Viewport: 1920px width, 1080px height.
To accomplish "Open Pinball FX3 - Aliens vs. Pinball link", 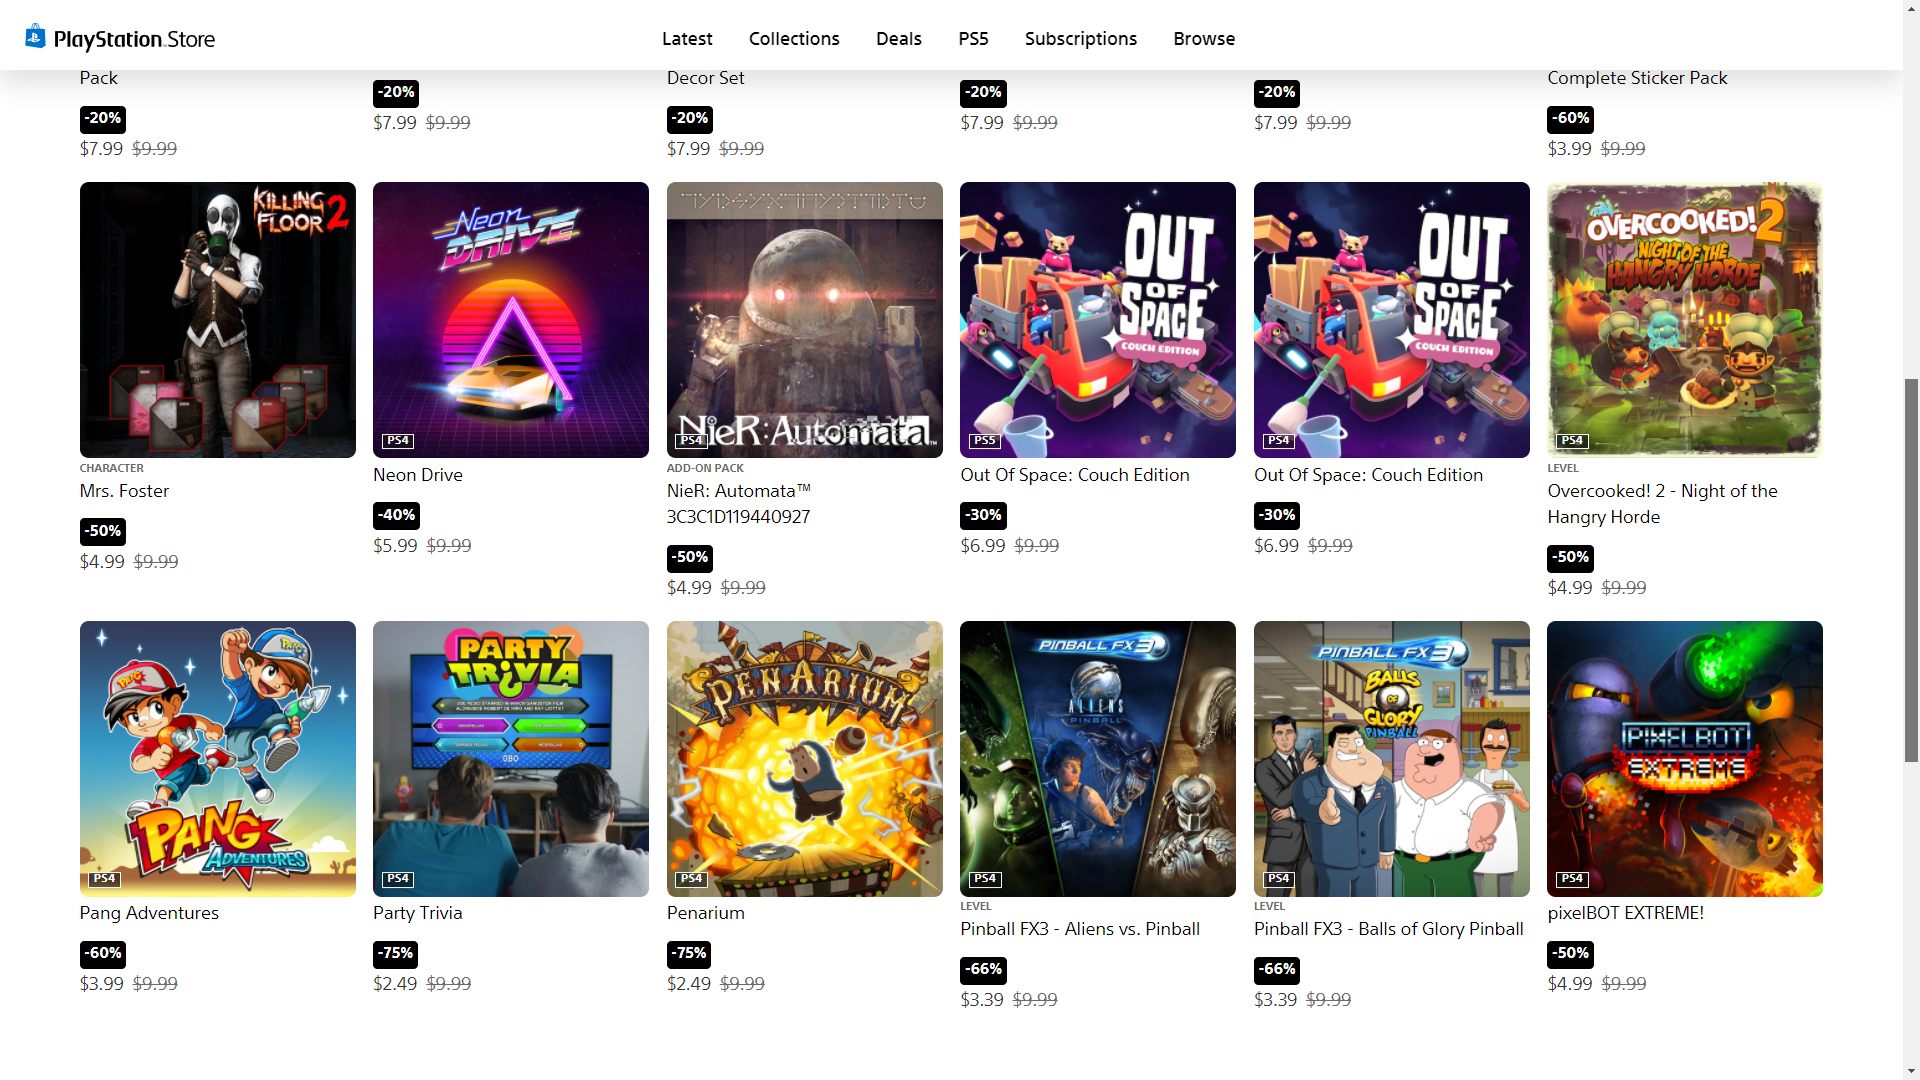I will [x=1080, y=929].
